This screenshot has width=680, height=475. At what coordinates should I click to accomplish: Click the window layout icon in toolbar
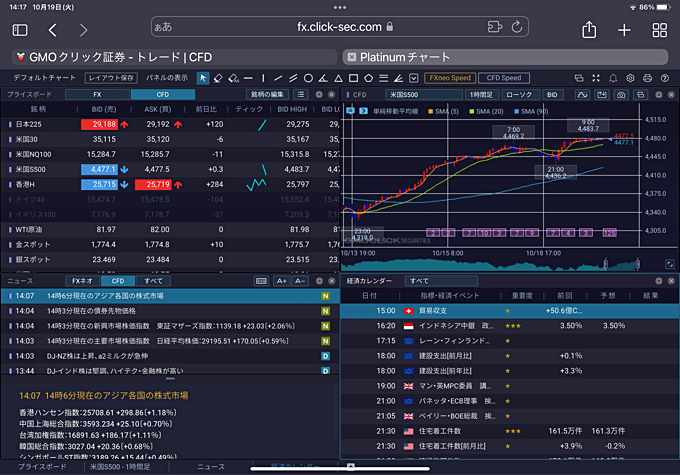coord(579,78)
